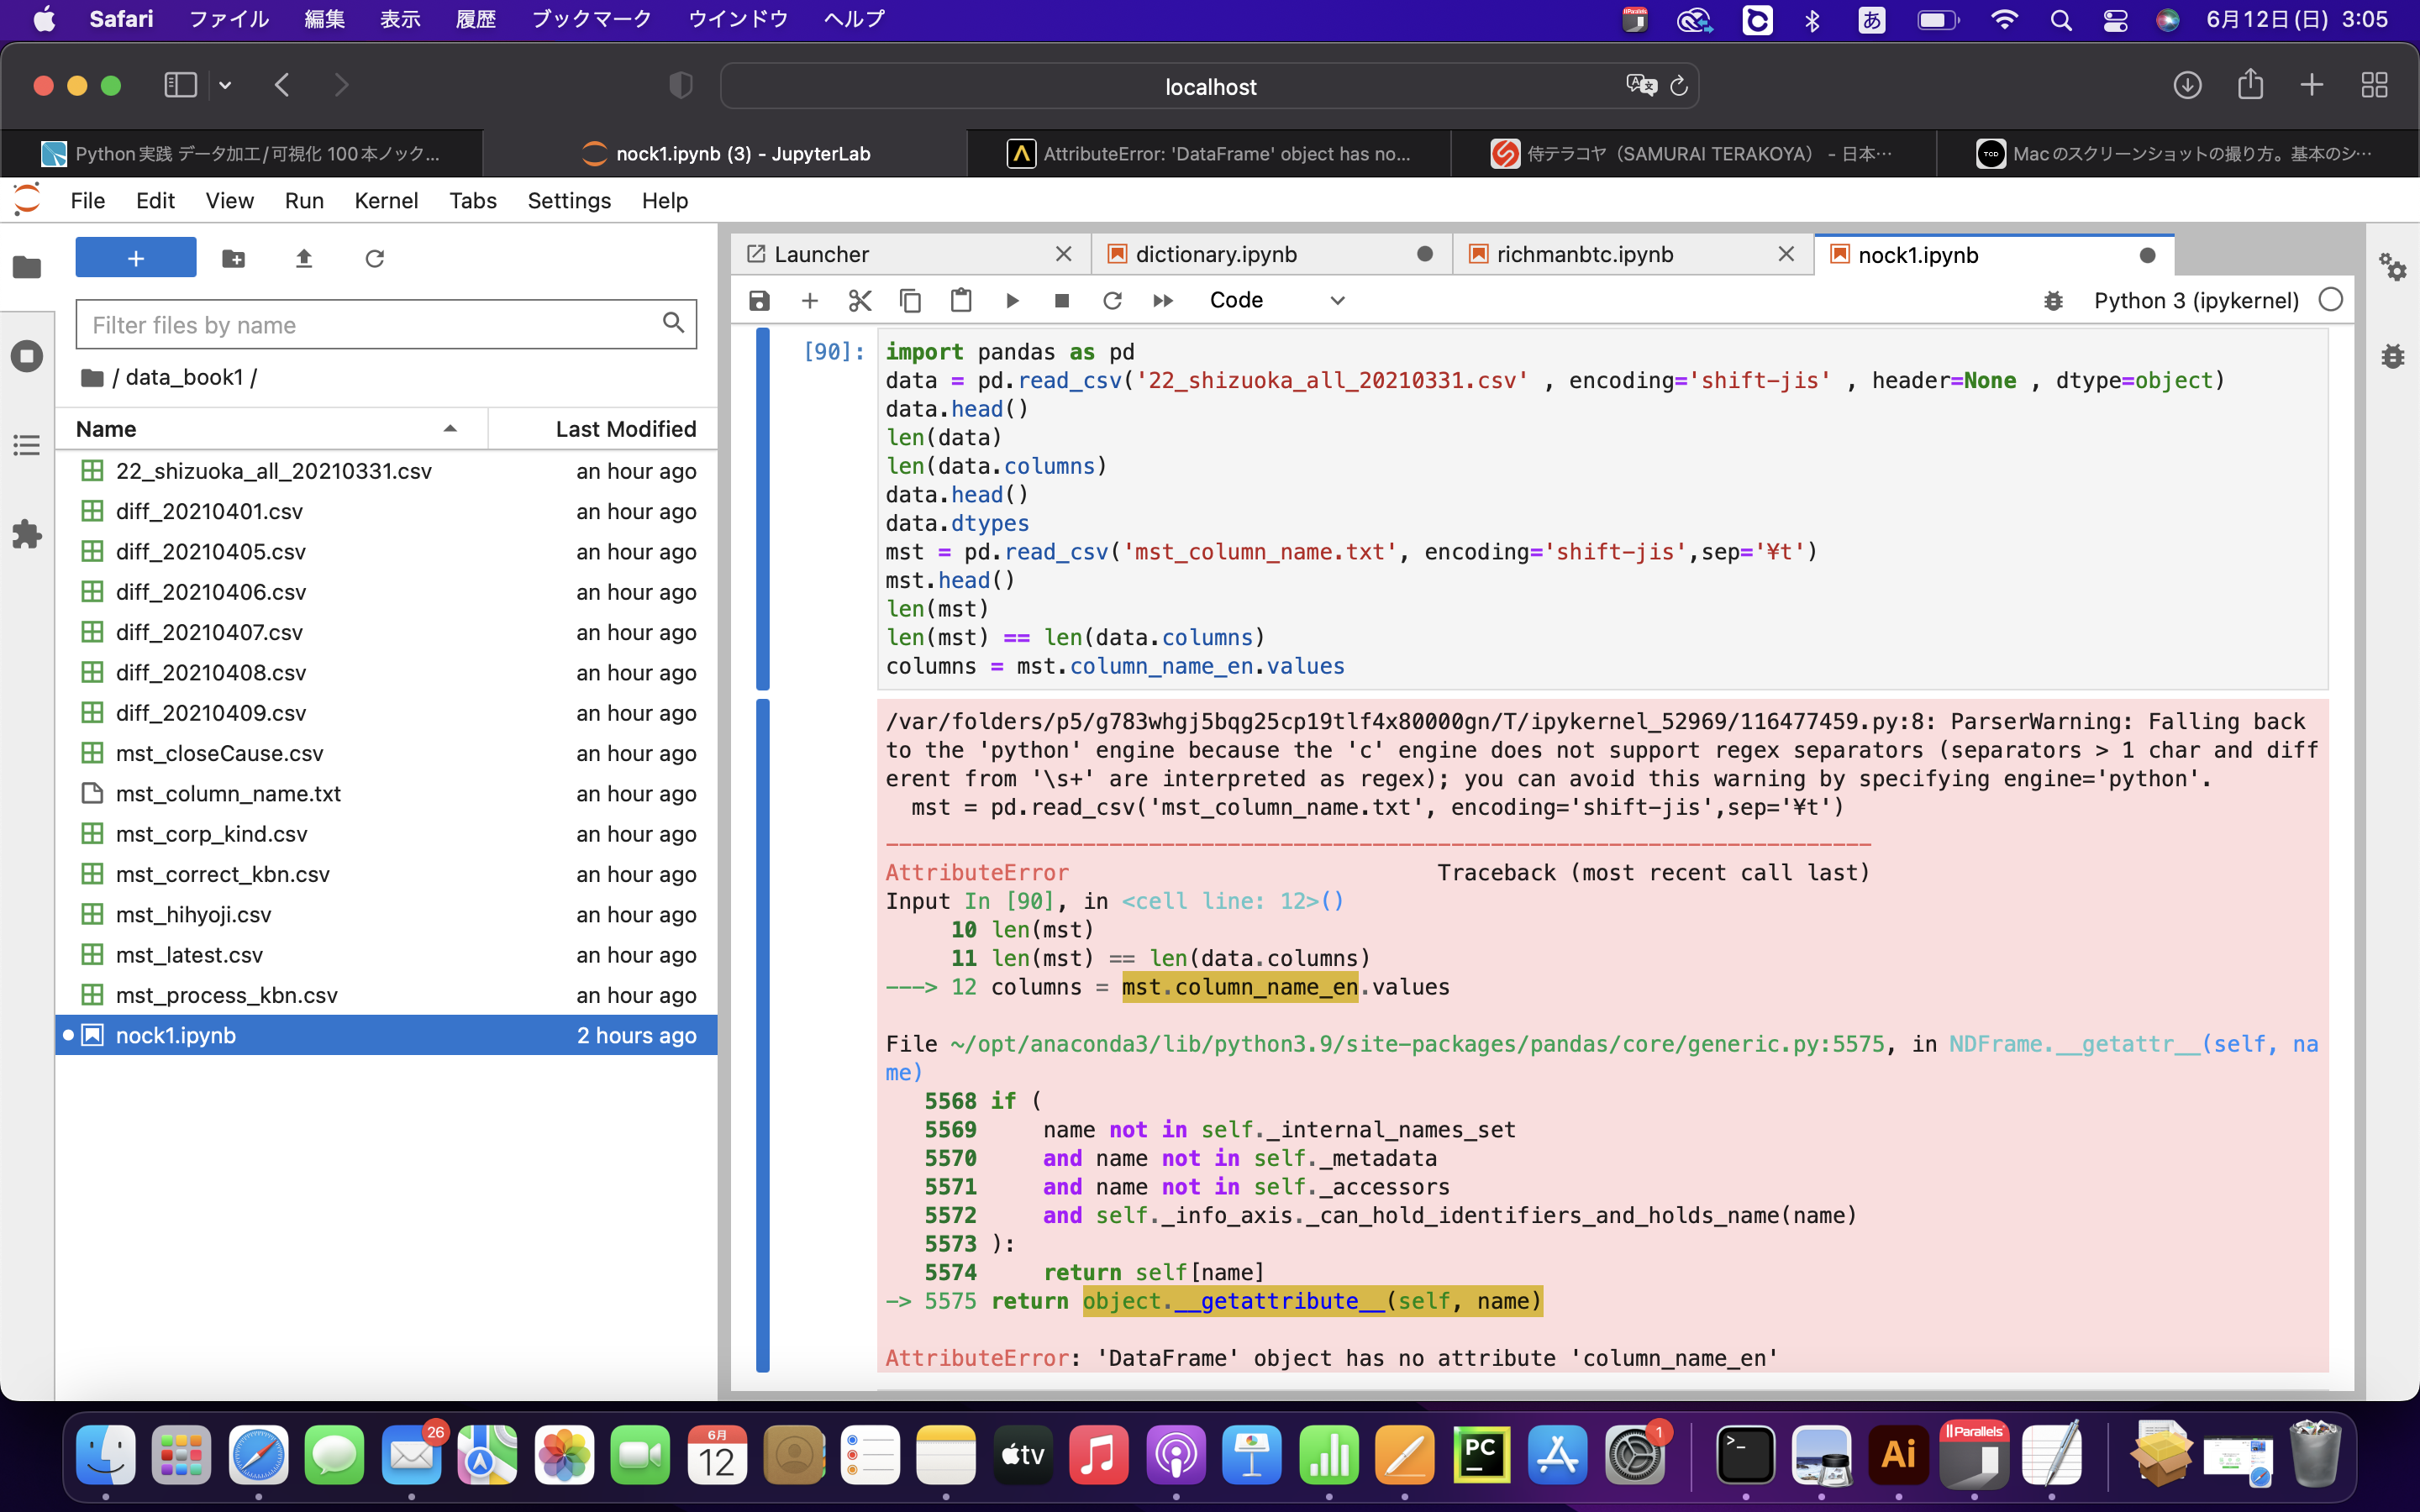Open the JupyterLab Settings menu
Screen dimensions: 2420x1512
click(x=569, y=201)
